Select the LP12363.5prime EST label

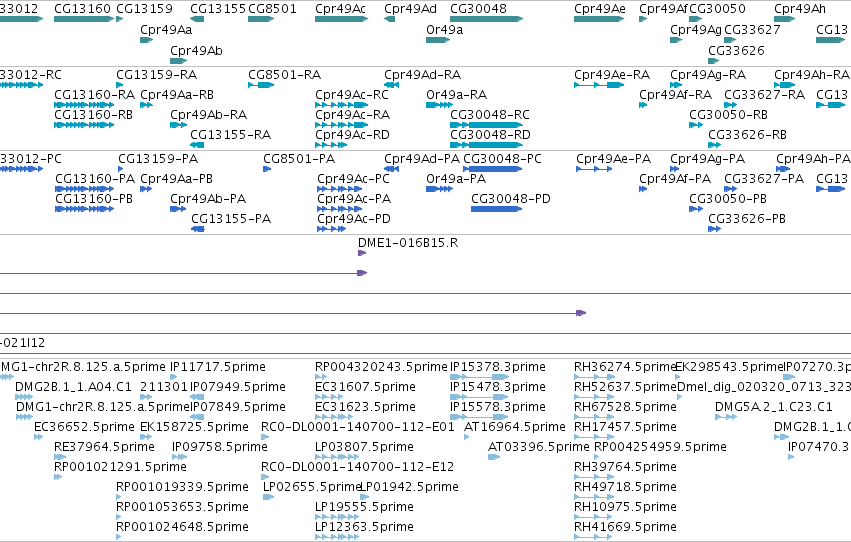[364, 527]
